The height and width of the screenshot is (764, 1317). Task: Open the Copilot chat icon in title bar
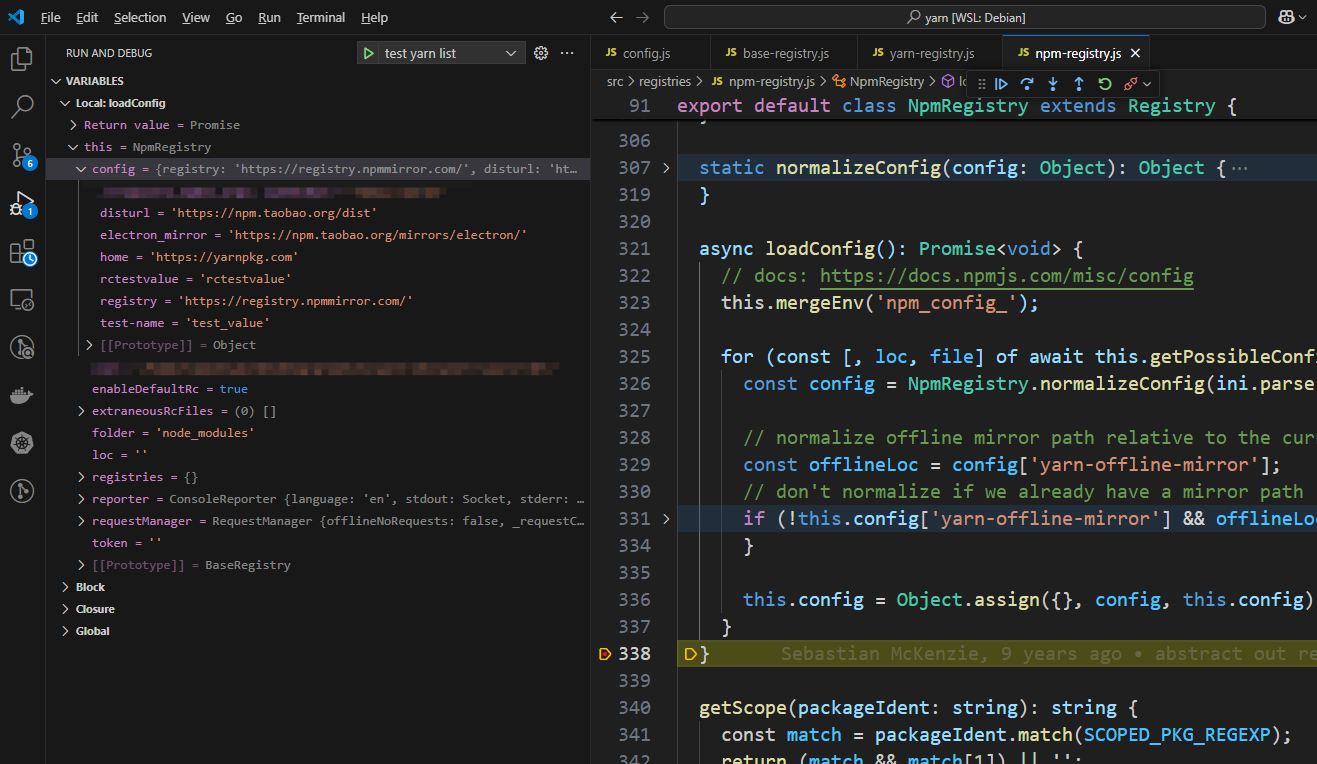[1287, 17]
